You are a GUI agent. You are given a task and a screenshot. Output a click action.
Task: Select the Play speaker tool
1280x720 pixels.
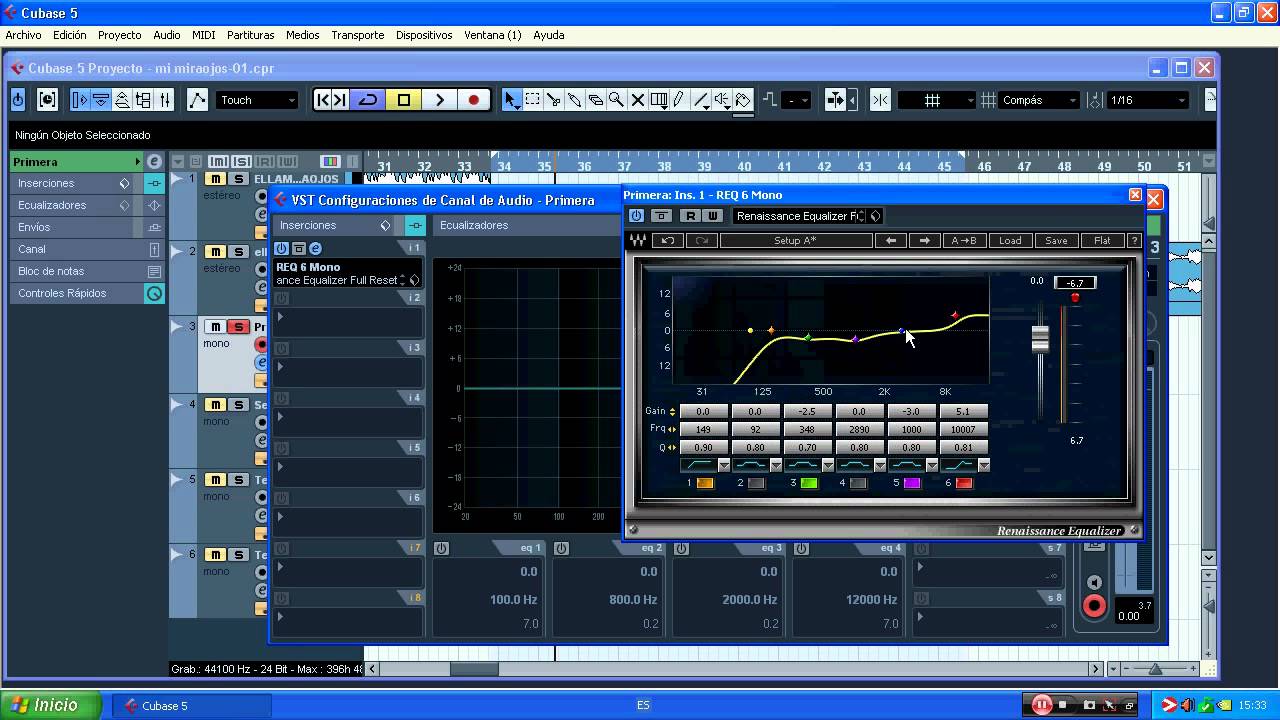click(722, 99)
